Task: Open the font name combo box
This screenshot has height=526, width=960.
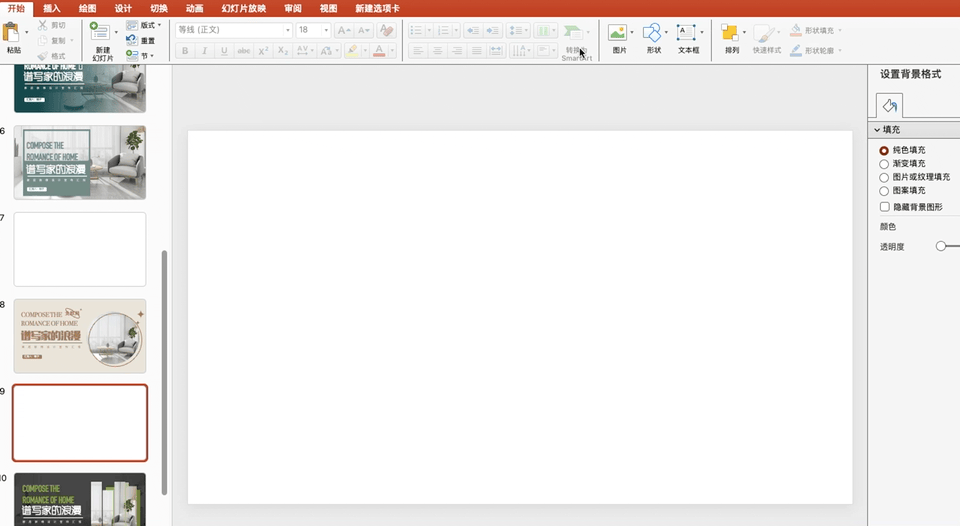Action: point(233,30)
